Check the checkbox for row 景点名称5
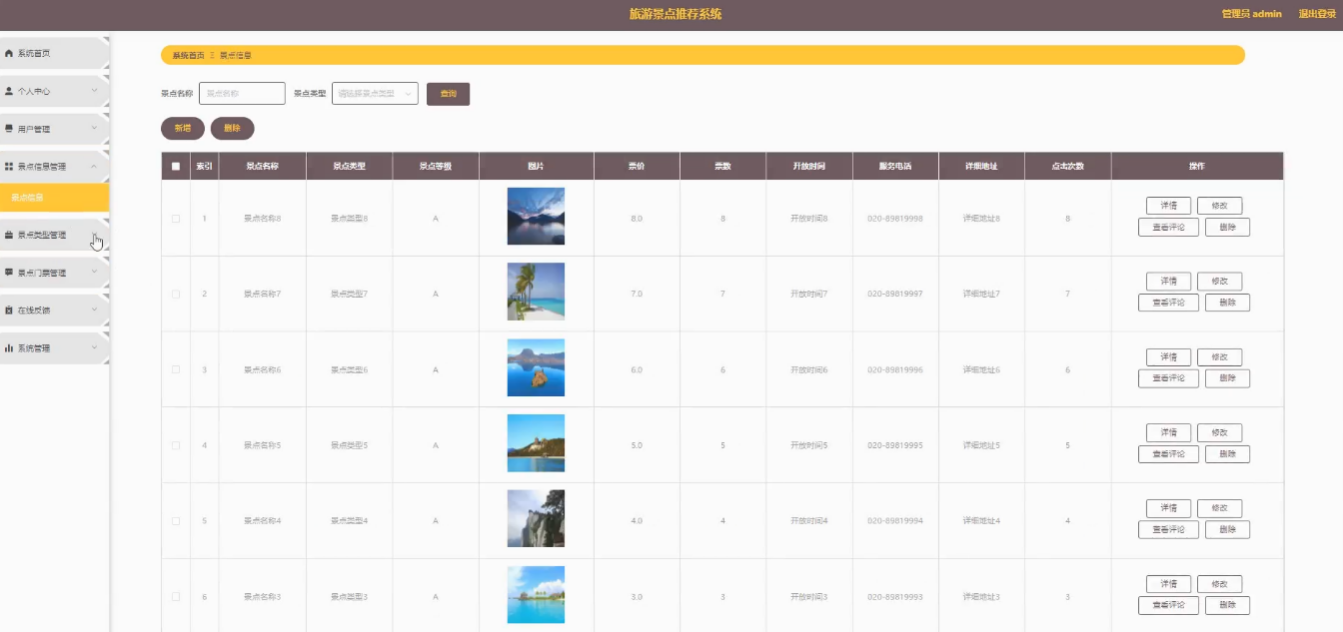1343x632 pixels. coord(176,445)
